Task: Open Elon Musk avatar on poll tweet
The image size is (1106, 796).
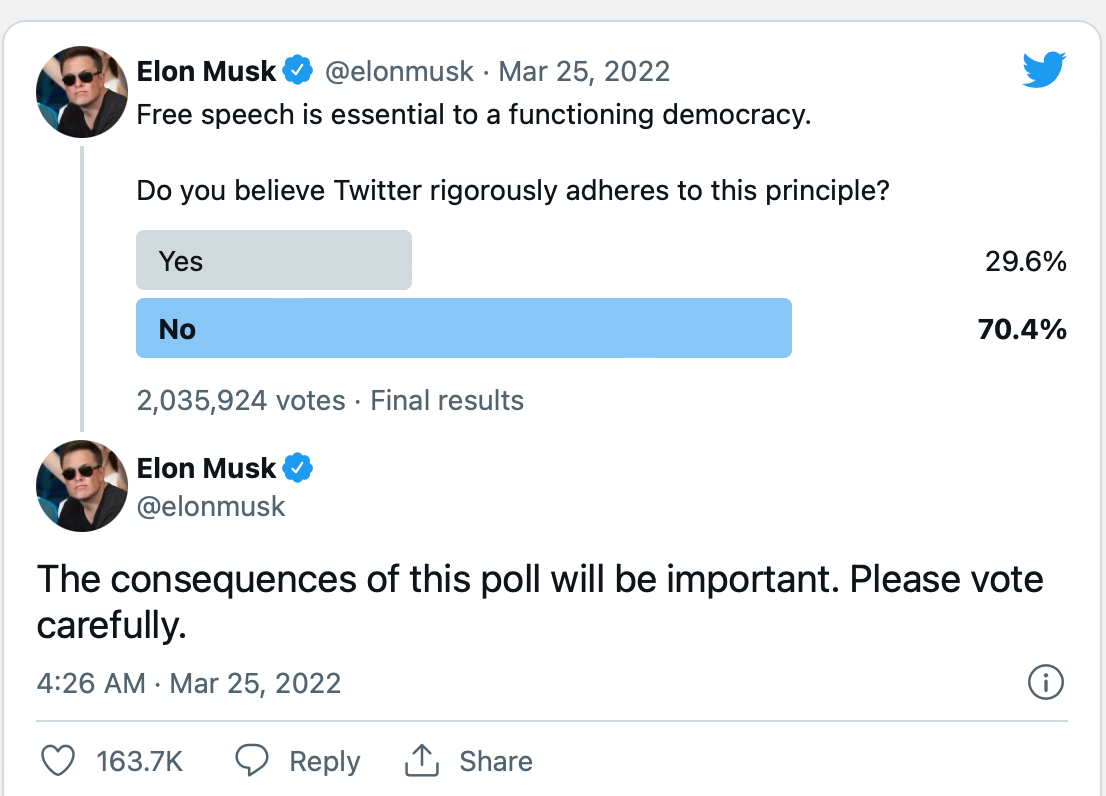Action: click(82, 92)
